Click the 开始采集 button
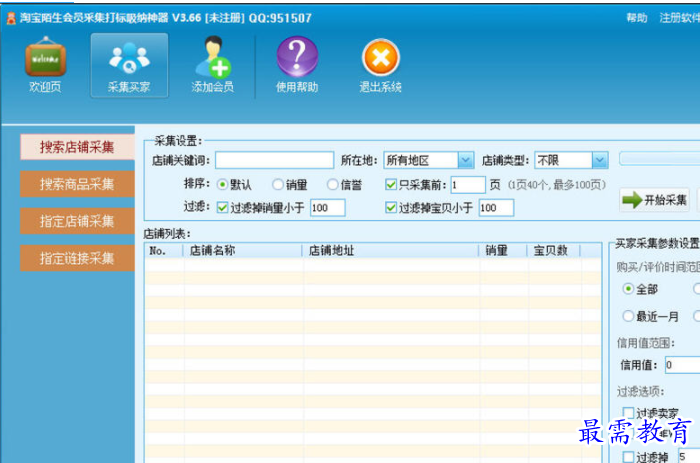Image resolution: width=700 pixels, height=463 pixels. tap(654, 200)
